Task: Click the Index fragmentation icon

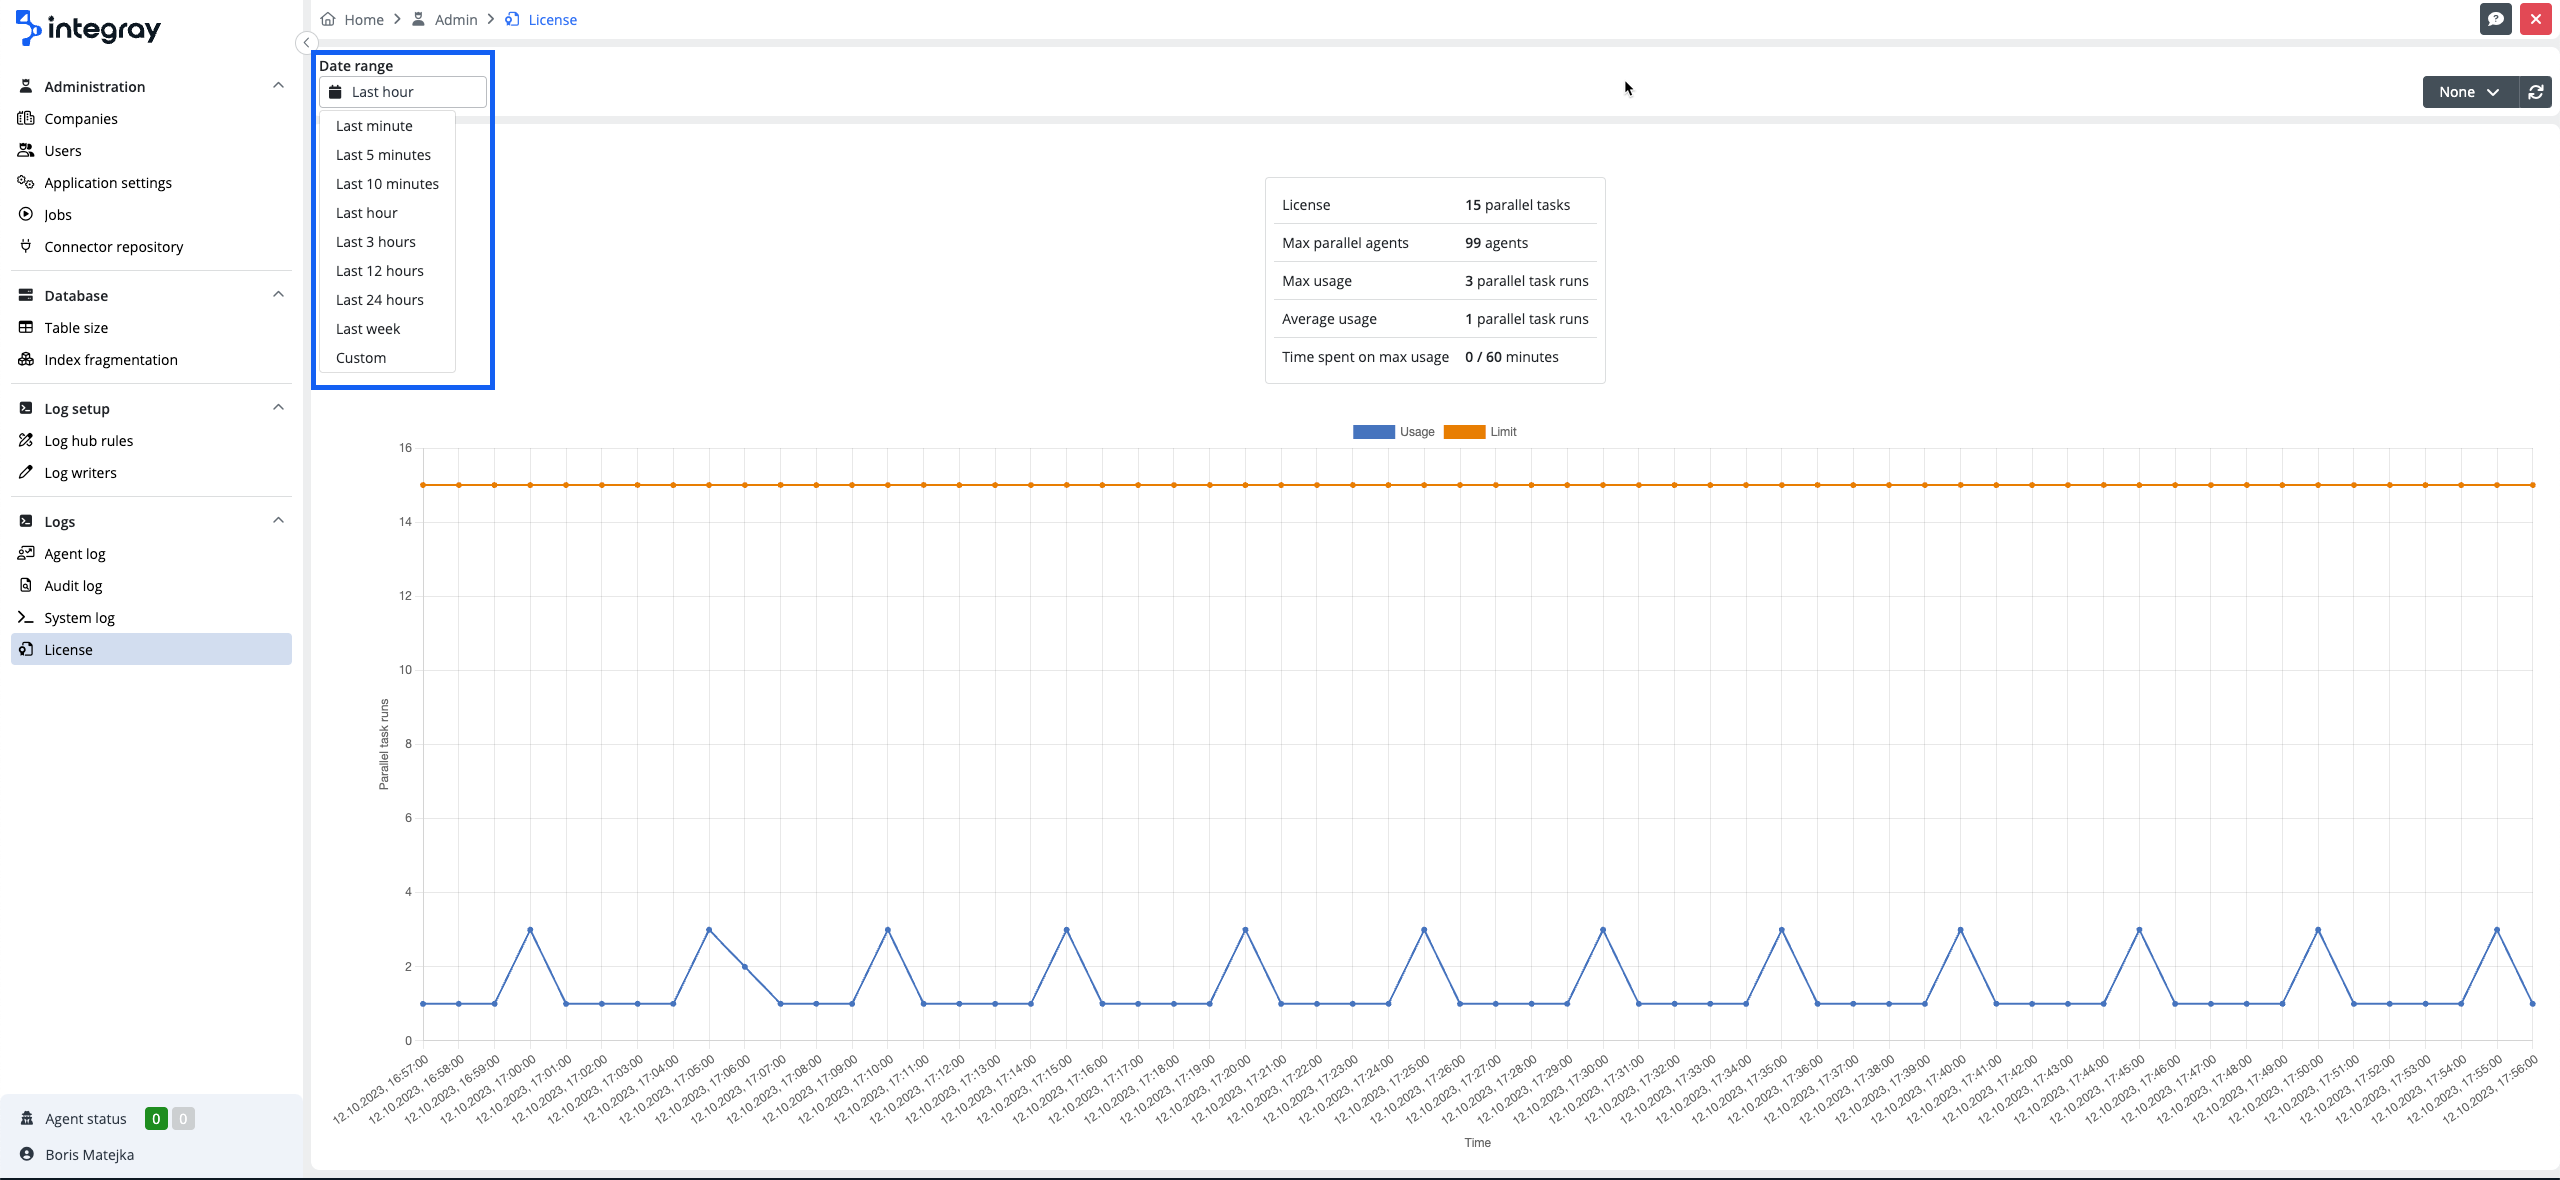Action: click(26, 360)
